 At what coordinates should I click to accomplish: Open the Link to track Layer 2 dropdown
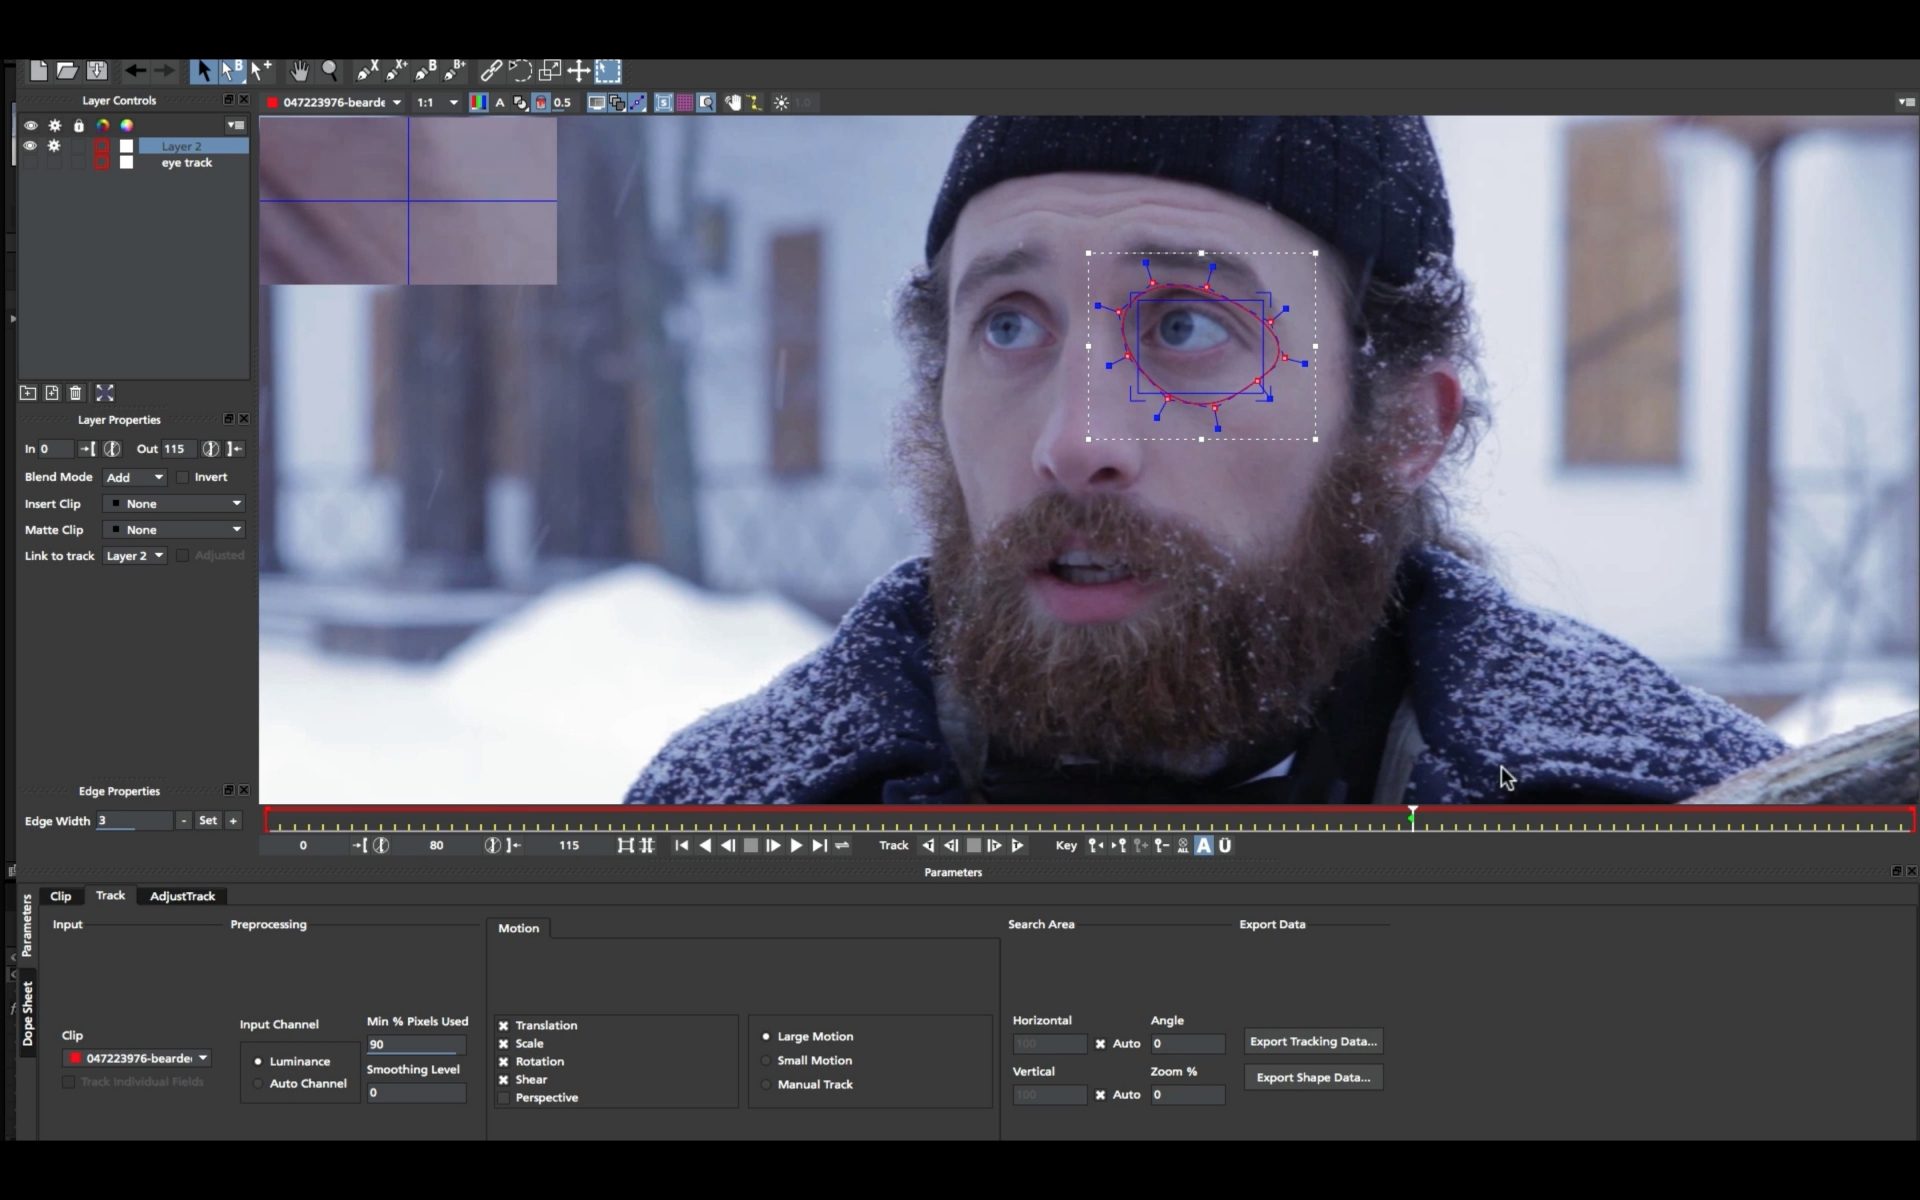[134, 555]
